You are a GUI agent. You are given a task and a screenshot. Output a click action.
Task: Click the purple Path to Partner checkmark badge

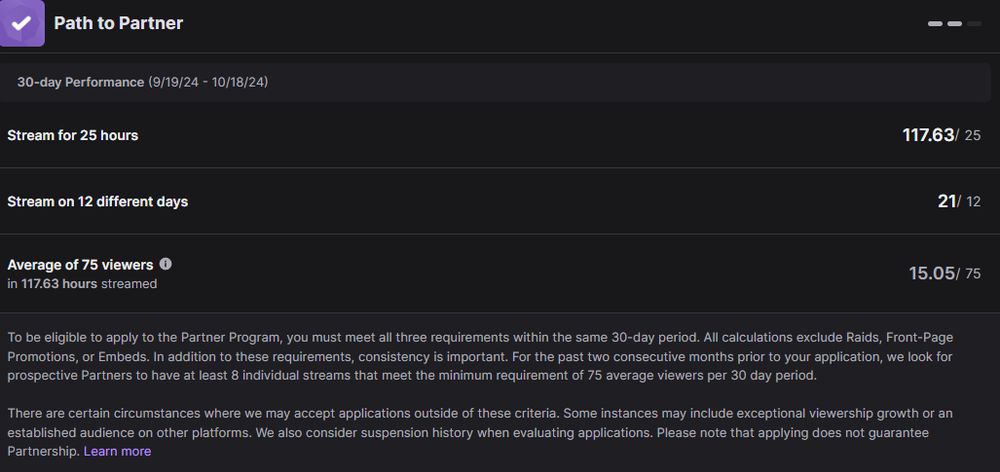tap(21, 23)
